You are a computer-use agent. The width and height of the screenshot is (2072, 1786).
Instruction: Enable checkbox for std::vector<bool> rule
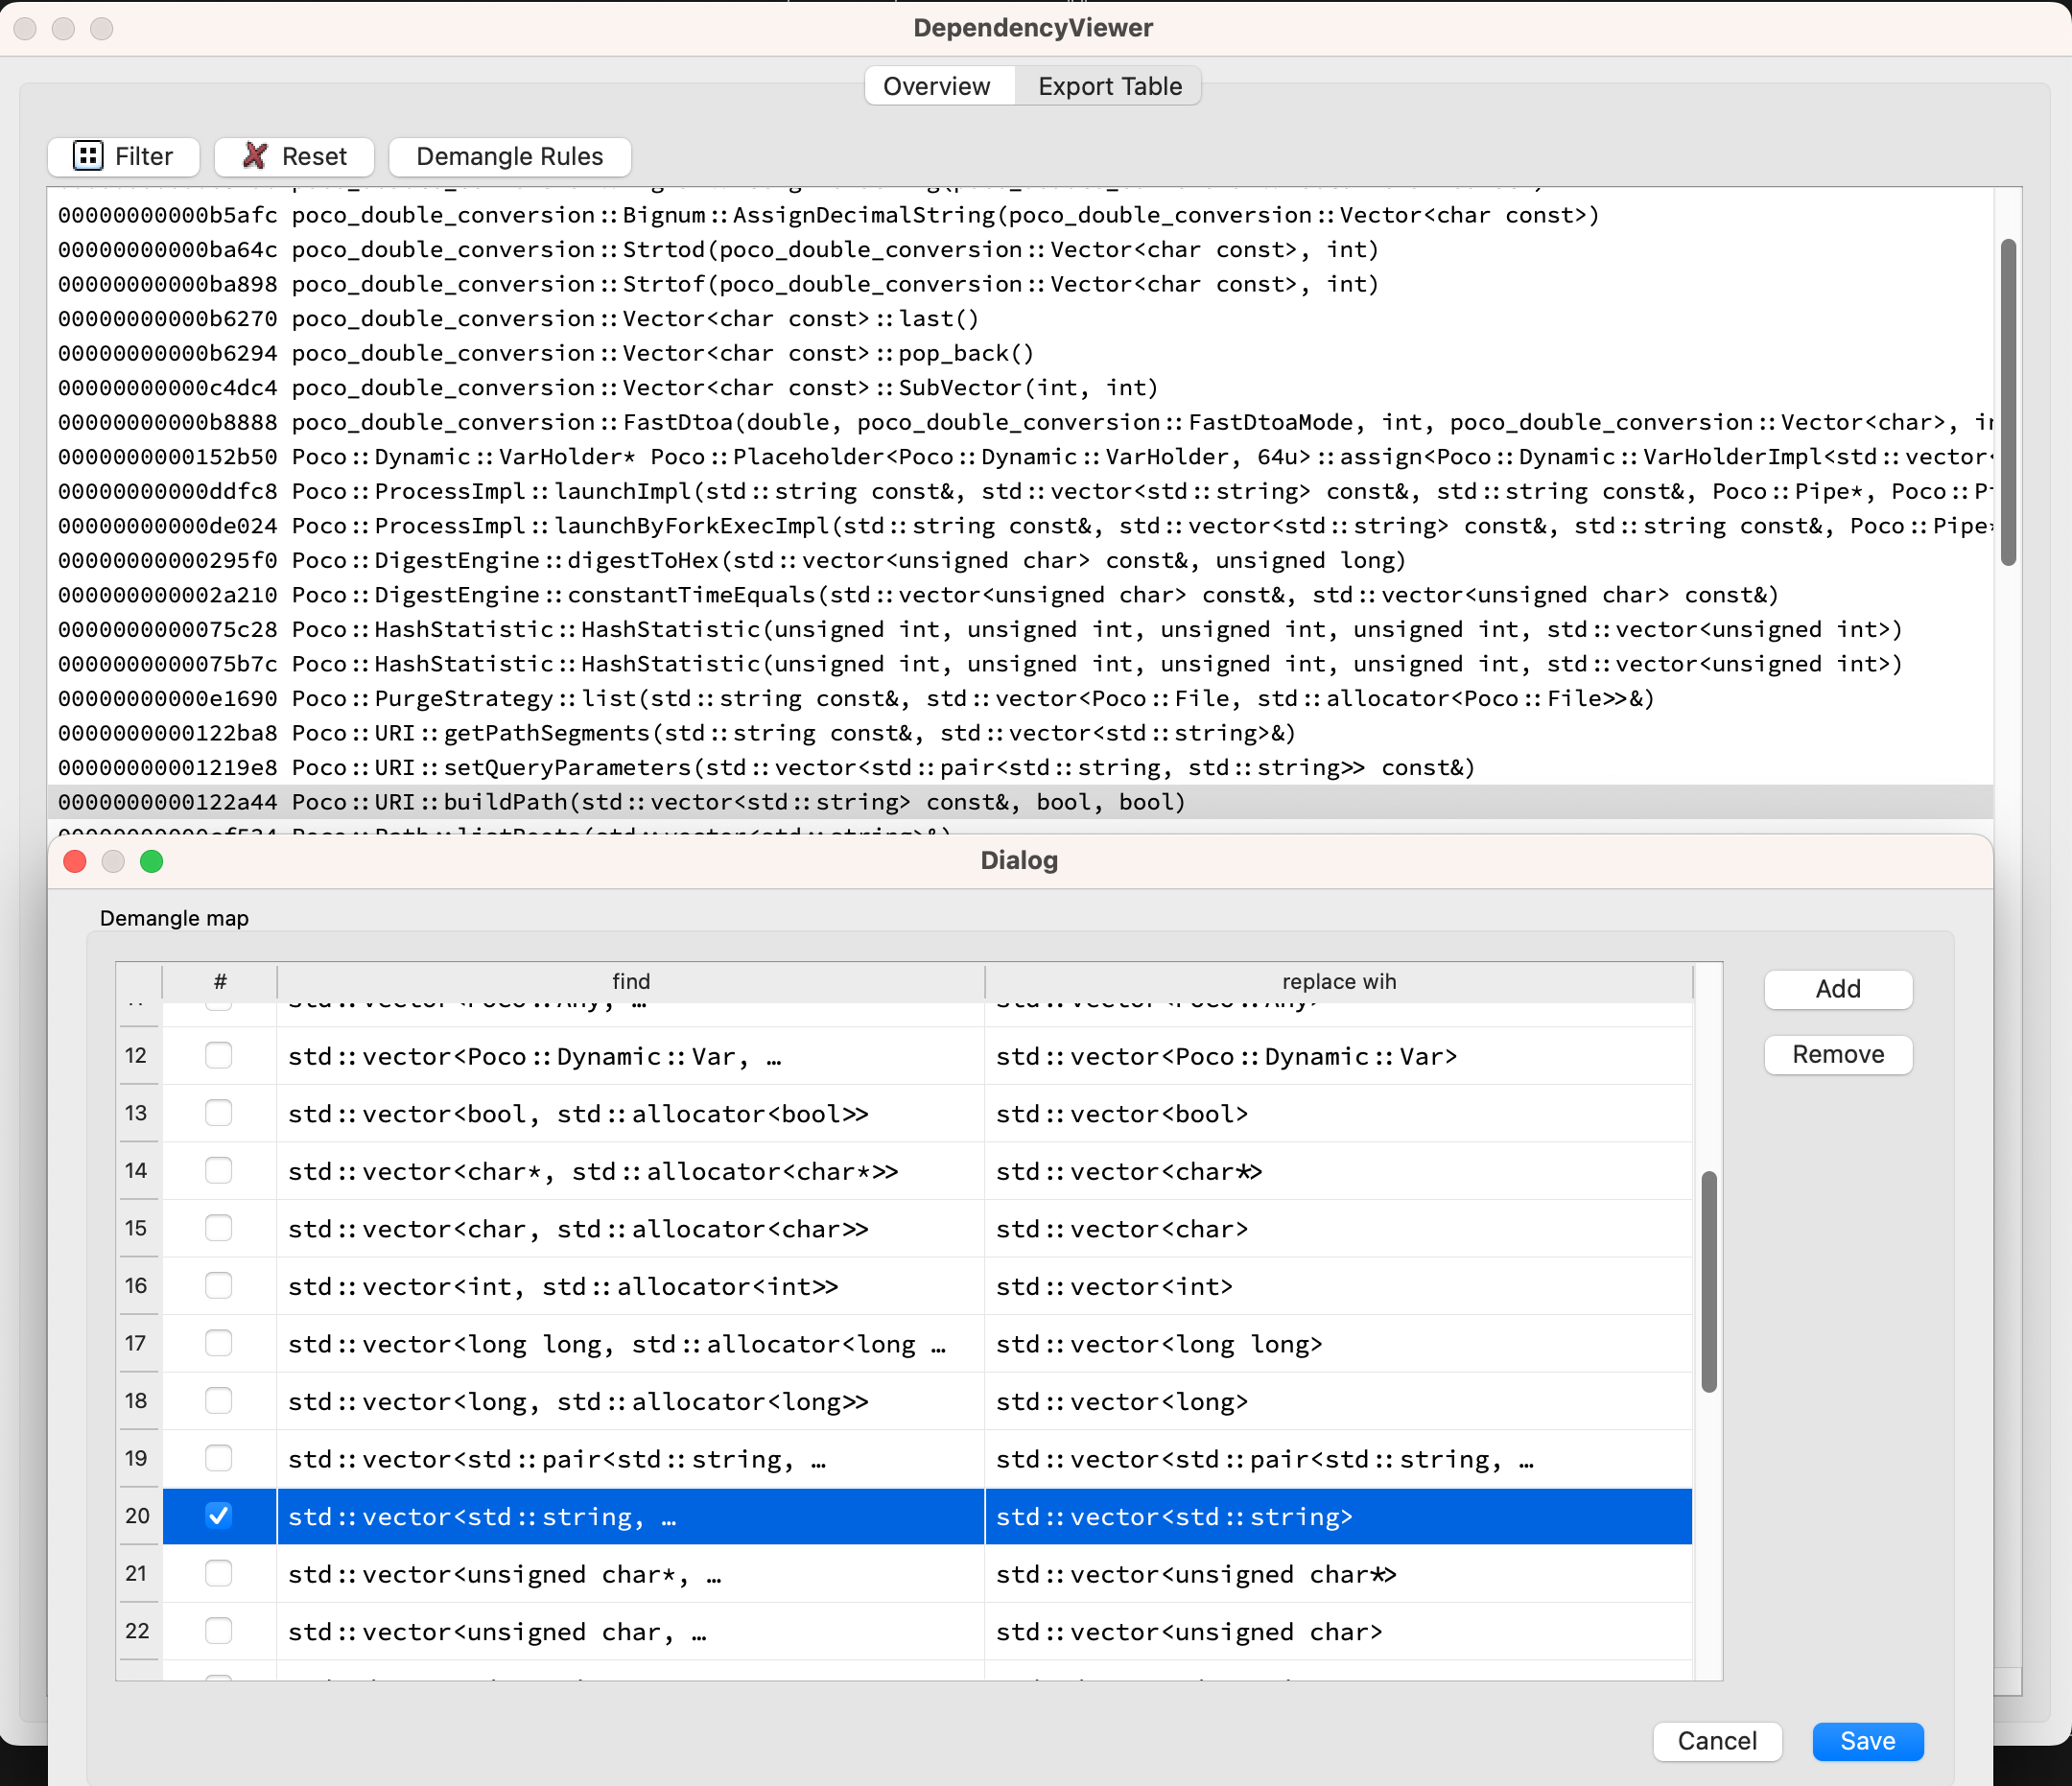click(x=218, y=1112)
